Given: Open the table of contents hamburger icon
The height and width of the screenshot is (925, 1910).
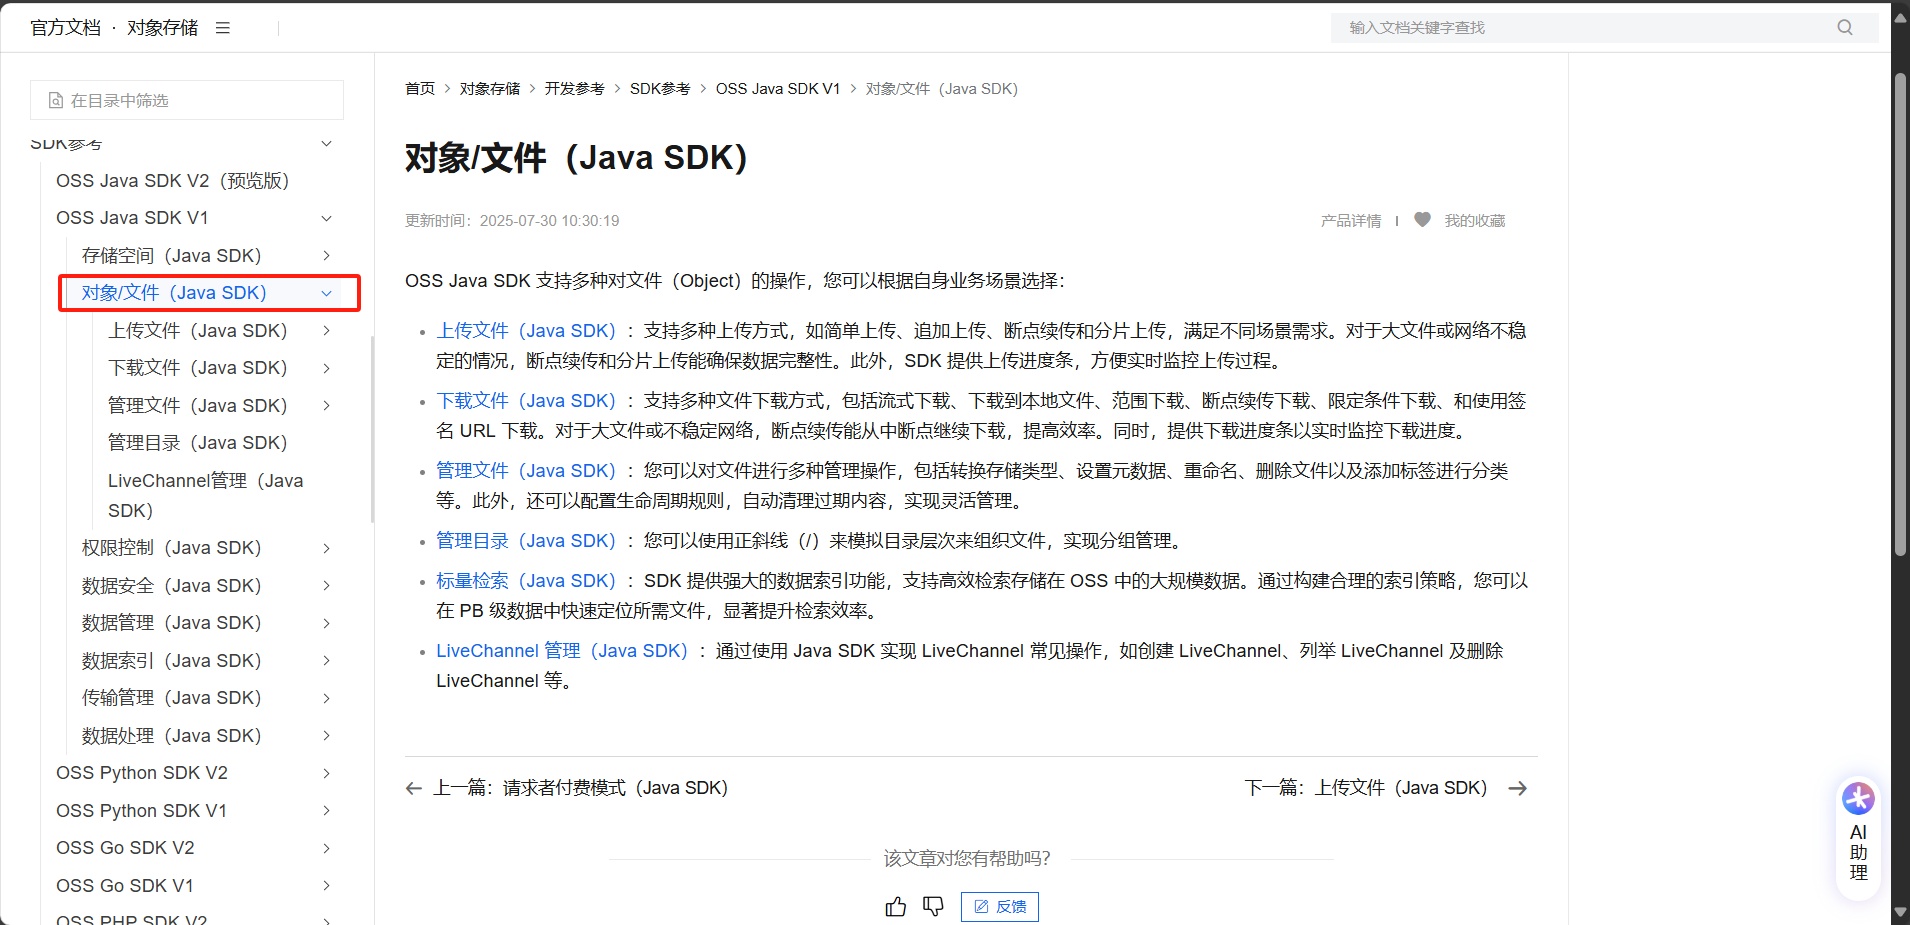Looking at the screenshot, I should coord(222,27).
